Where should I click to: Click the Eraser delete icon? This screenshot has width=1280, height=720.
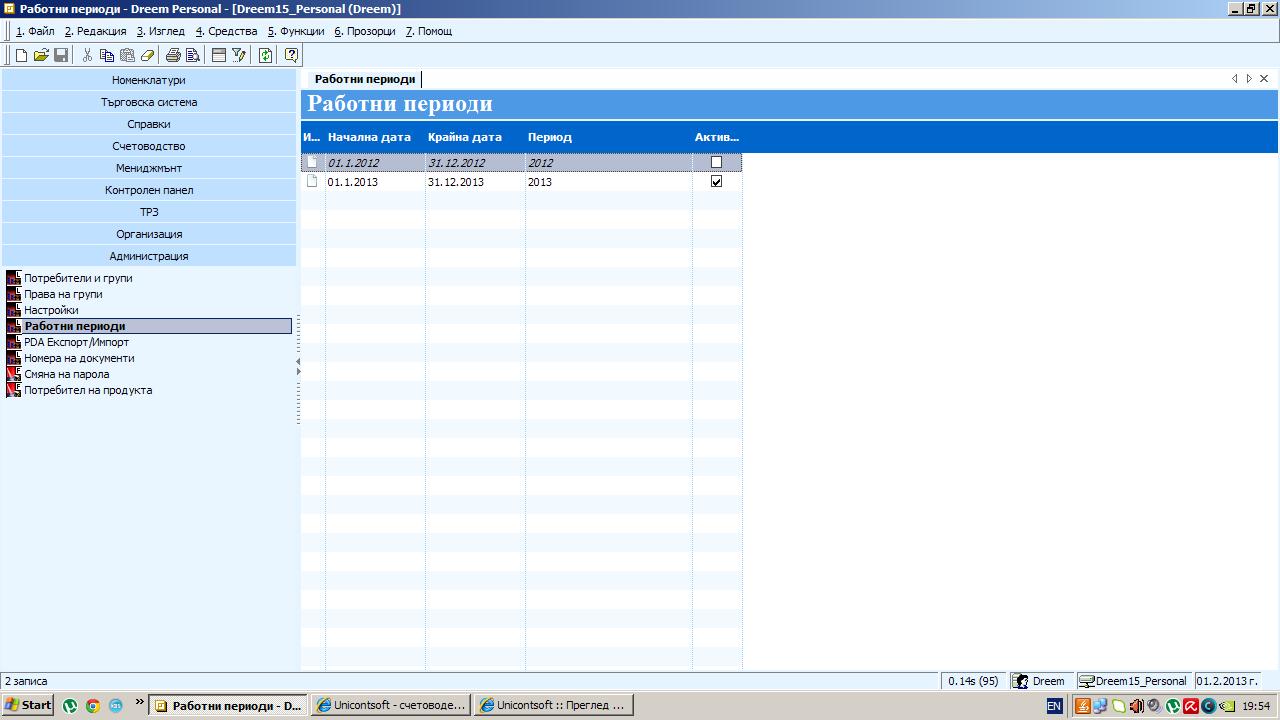pyautogui.click(x=147, y=55)
